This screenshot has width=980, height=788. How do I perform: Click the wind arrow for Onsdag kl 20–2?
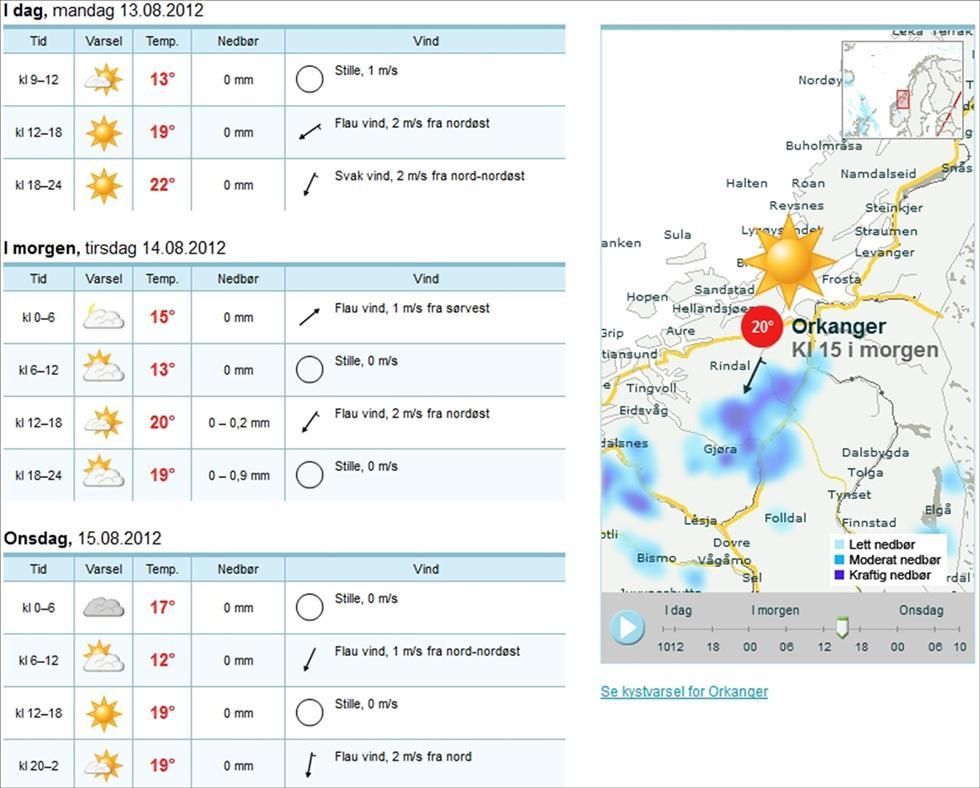point(310,765)
